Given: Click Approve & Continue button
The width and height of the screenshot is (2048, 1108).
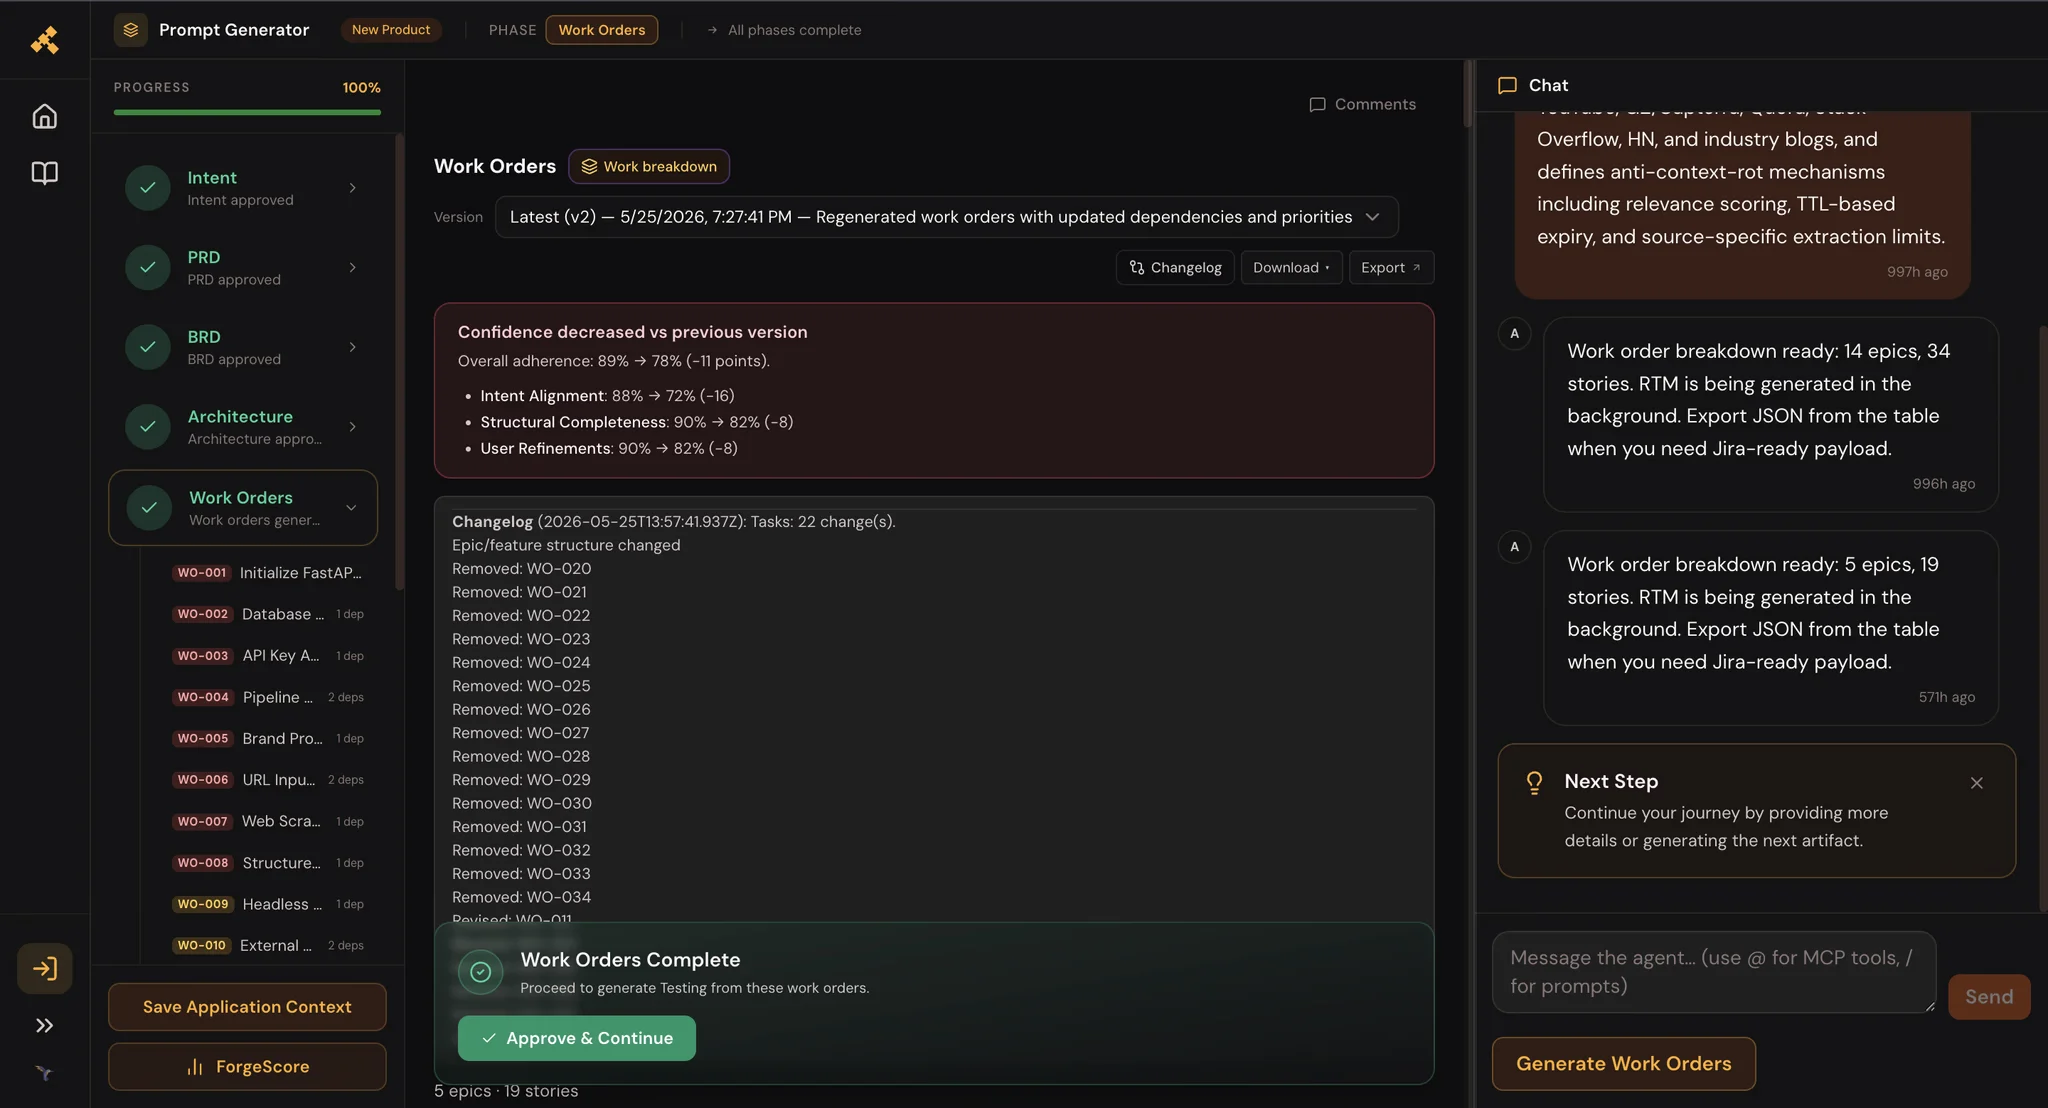Looking at the screenshot, I should tap(577, 1038).
